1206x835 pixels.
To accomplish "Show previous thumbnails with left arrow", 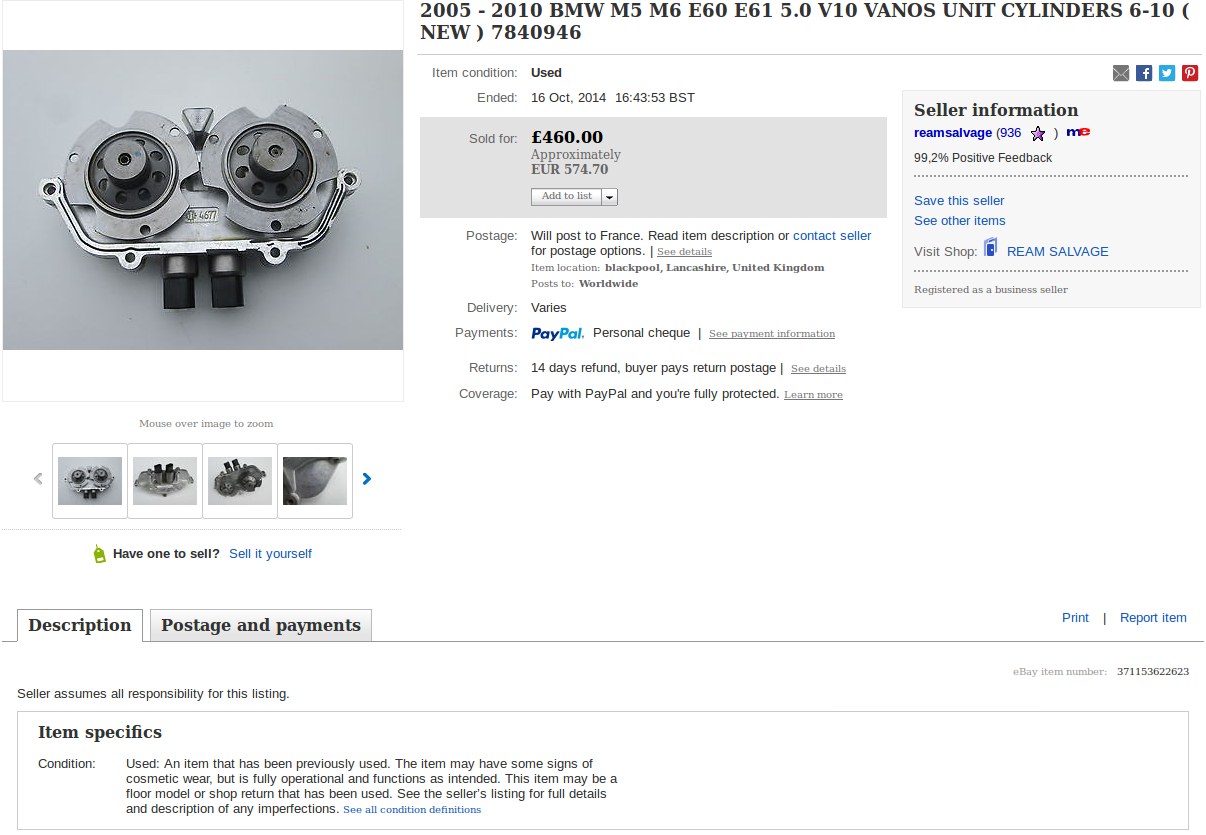I will (x=39, y=479).
